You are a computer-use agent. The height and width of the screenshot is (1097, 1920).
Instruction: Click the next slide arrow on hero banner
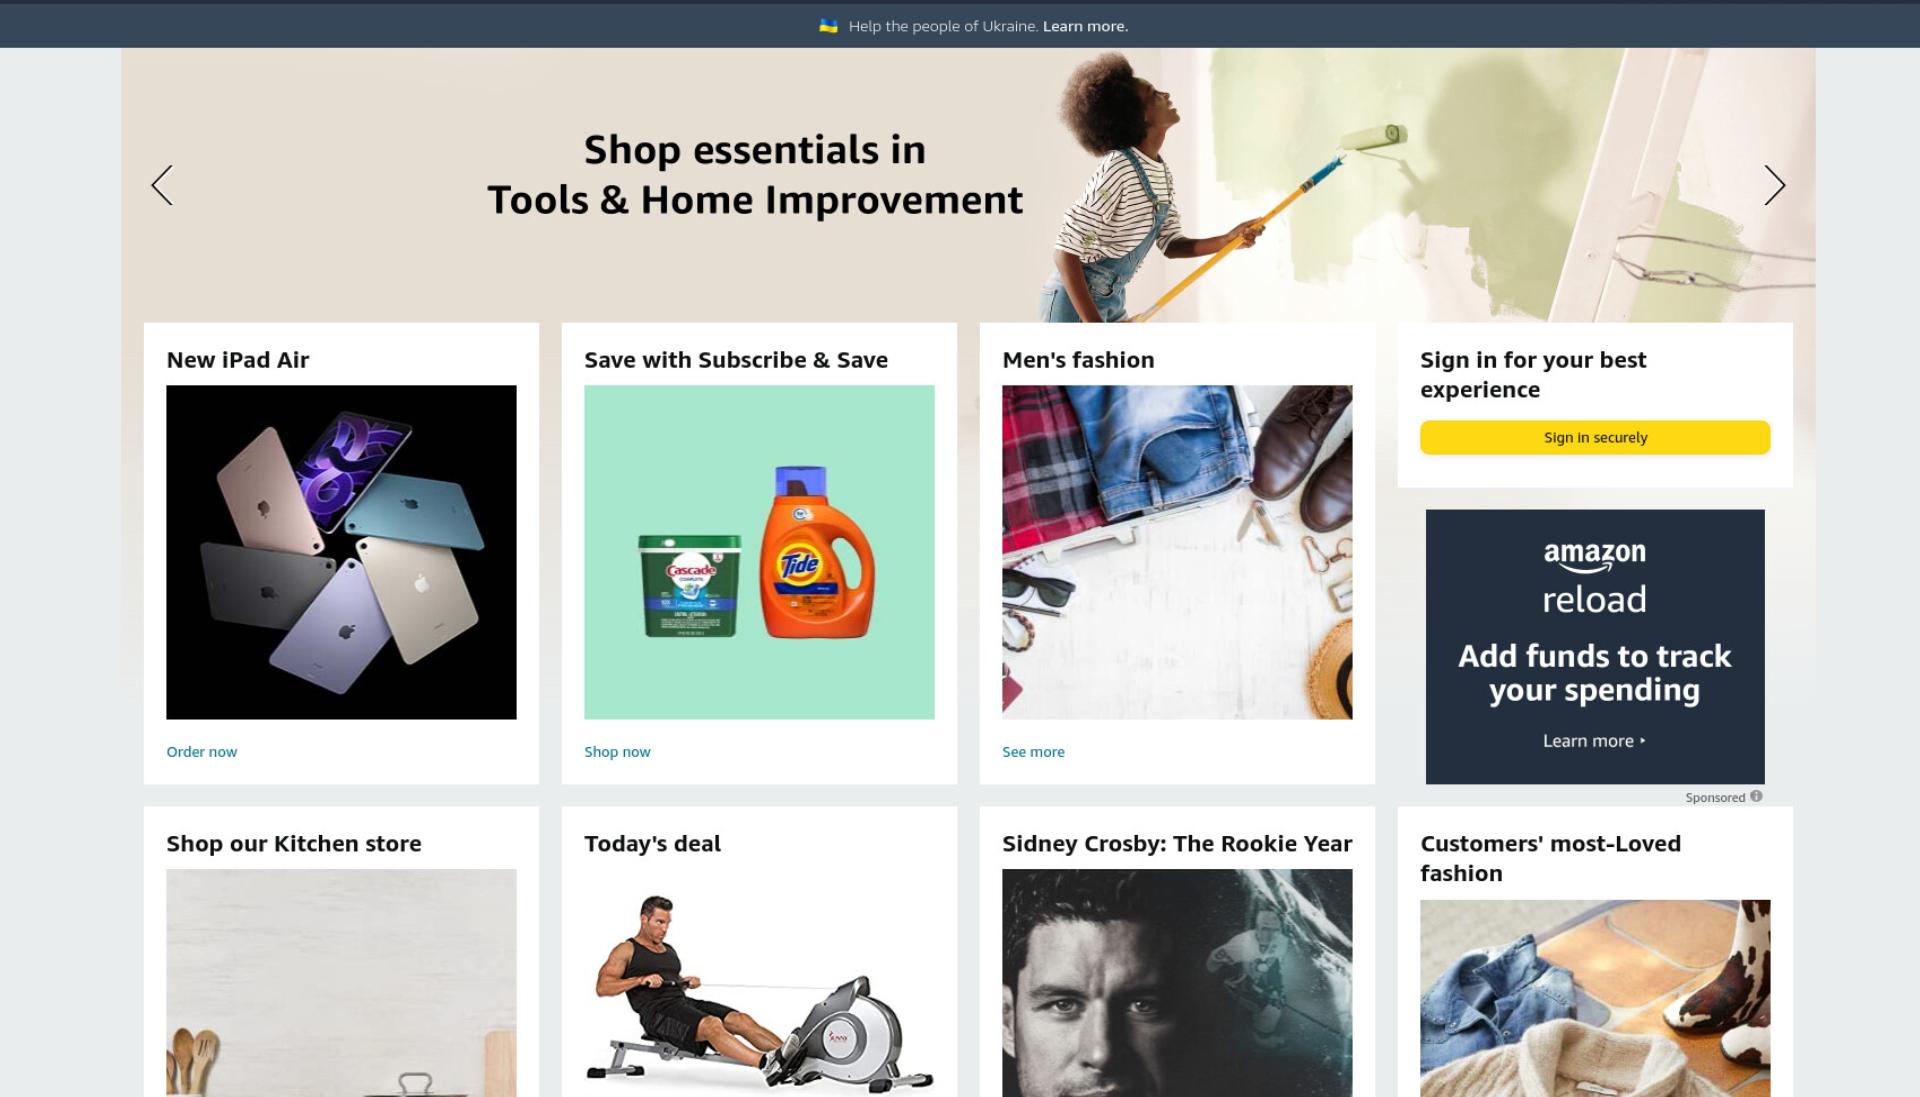pos(1774,185)
